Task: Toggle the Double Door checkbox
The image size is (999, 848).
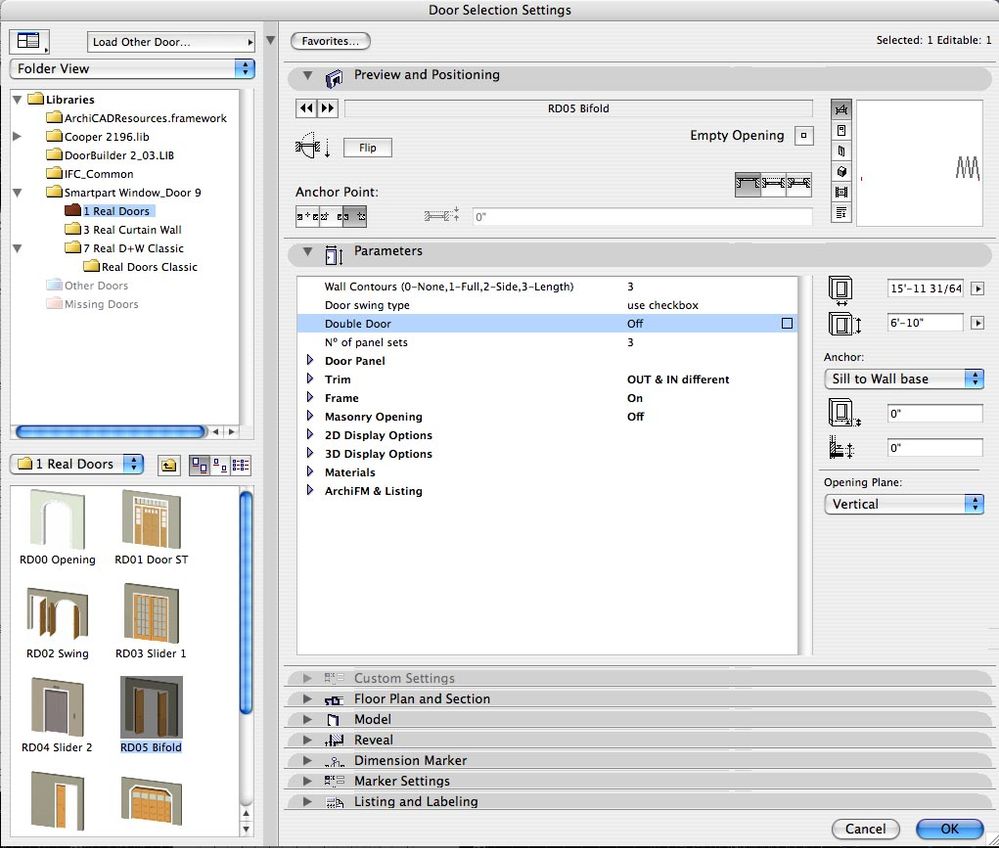Action: 787,324
